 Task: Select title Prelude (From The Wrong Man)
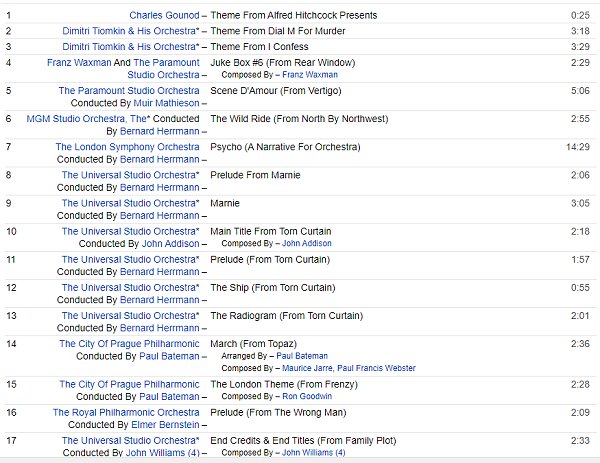278,412
